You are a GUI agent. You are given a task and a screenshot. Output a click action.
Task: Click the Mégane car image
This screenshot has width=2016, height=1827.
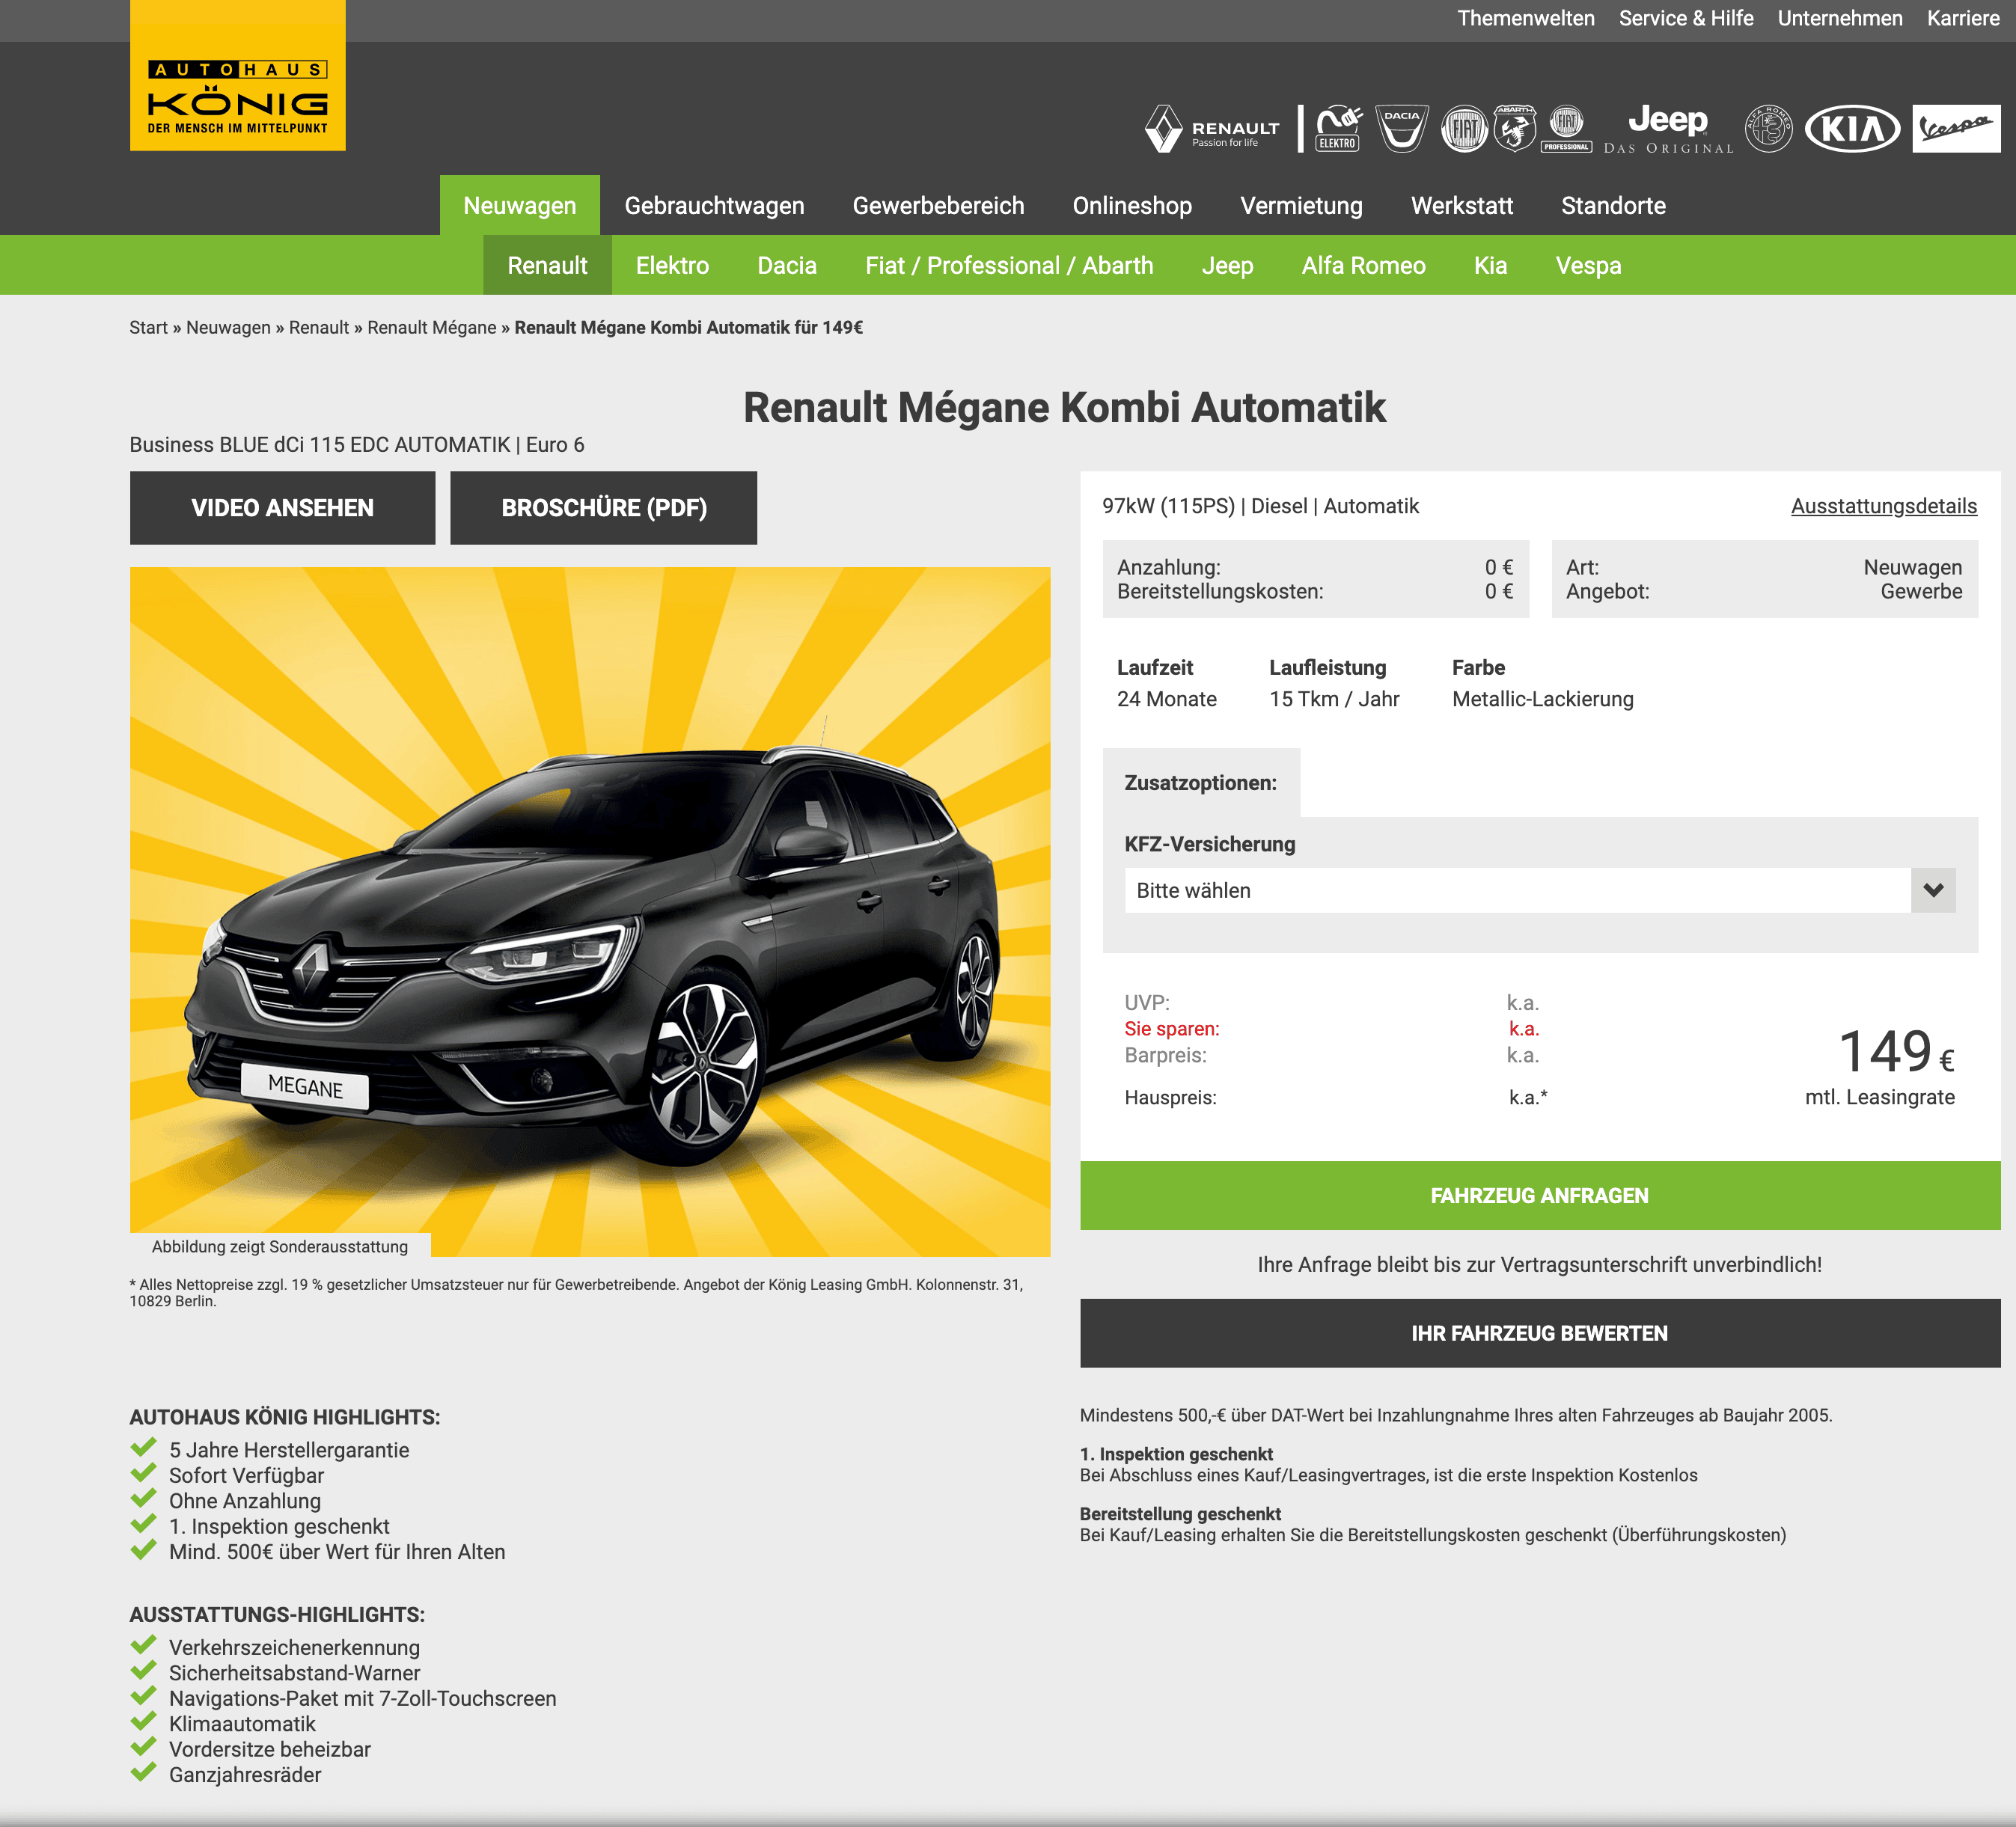coord(590,911)
